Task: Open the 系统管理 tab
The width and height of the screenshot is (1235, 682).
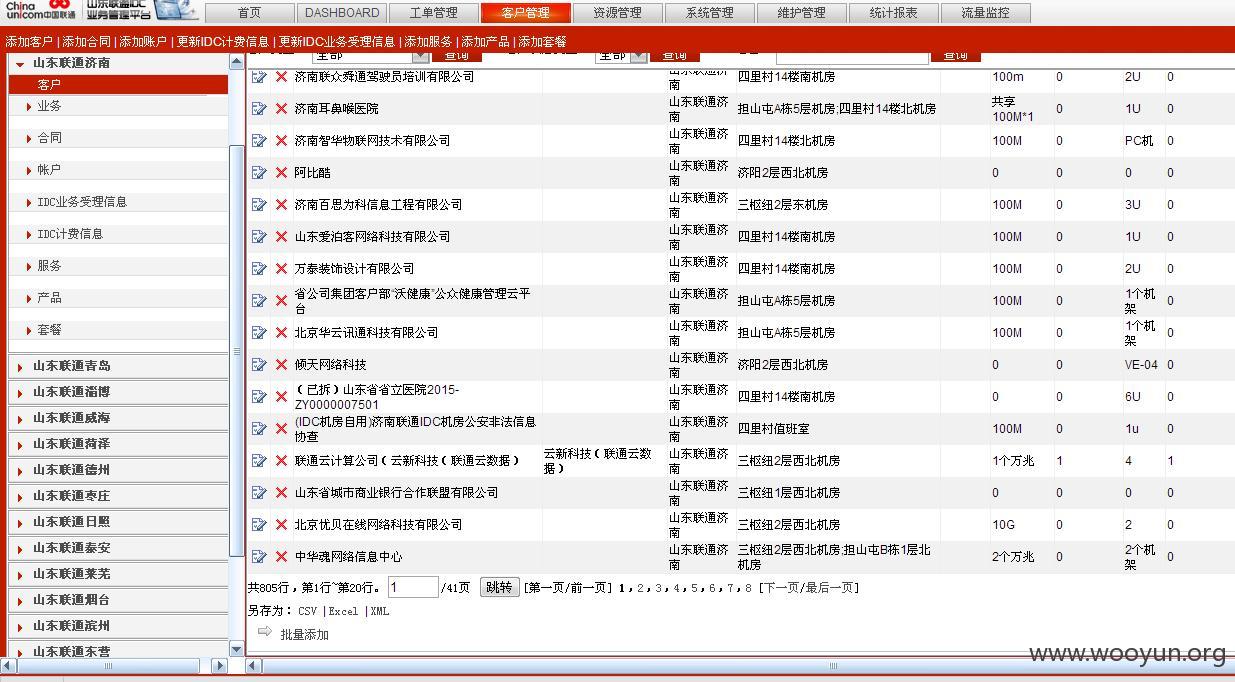Action: (710, 13)
